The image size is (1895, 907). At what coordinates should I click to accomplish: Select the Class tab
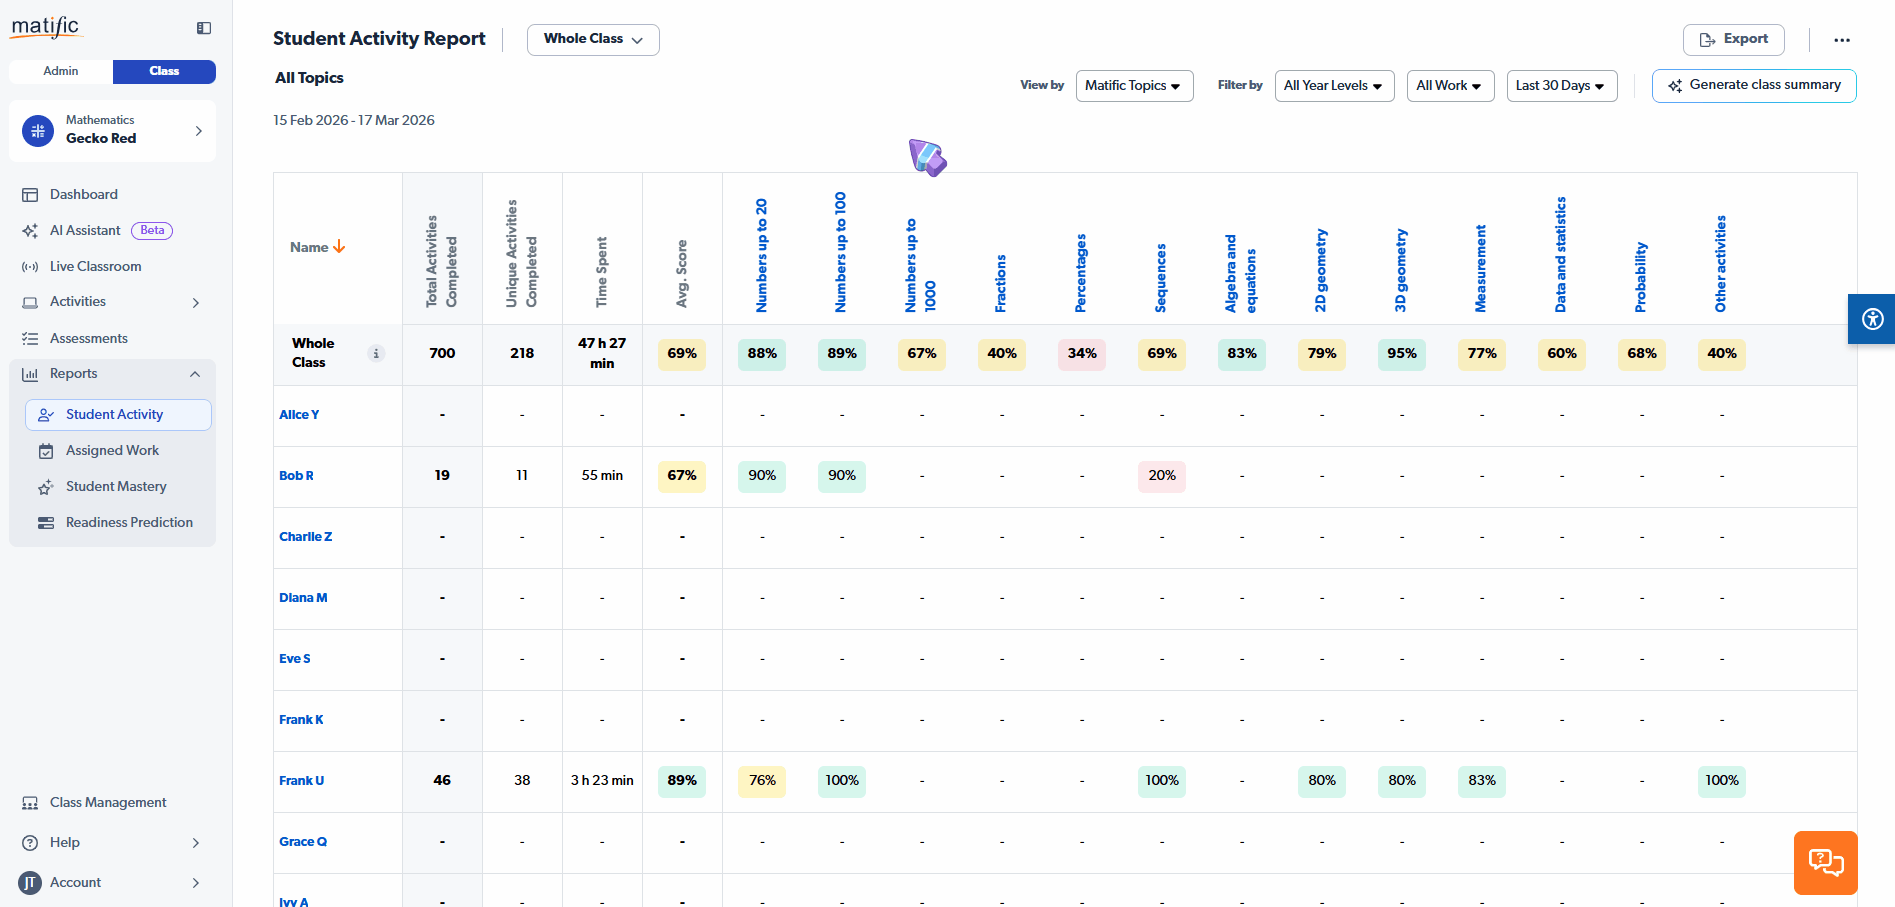click(x=164, y=71)
